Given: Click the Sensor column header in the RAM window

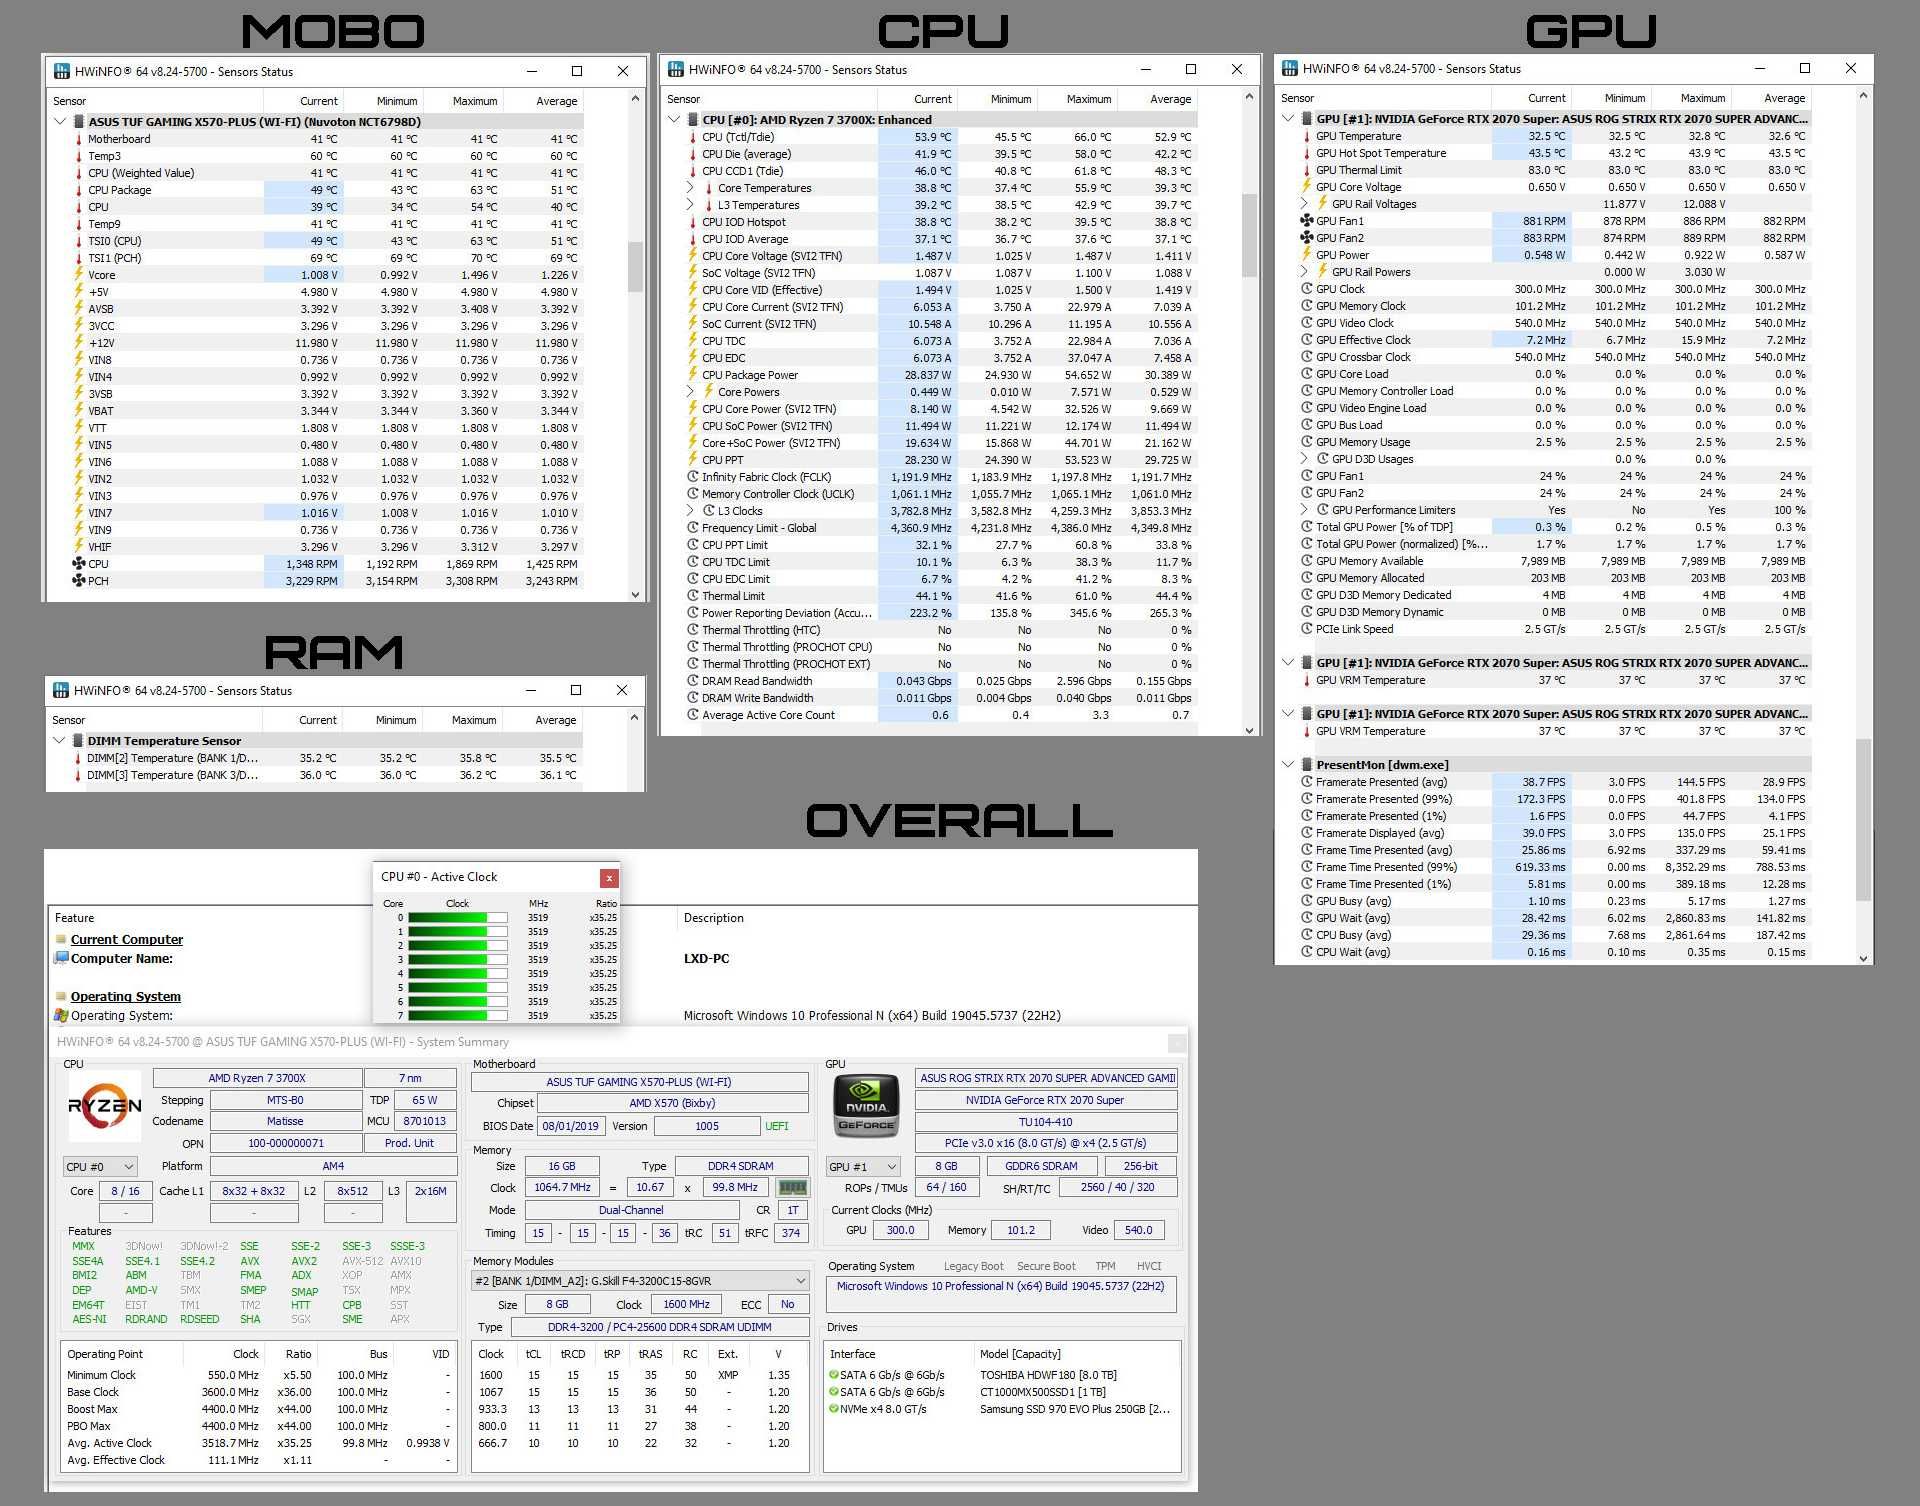Looking at the screenshot, I should [154, 720].
